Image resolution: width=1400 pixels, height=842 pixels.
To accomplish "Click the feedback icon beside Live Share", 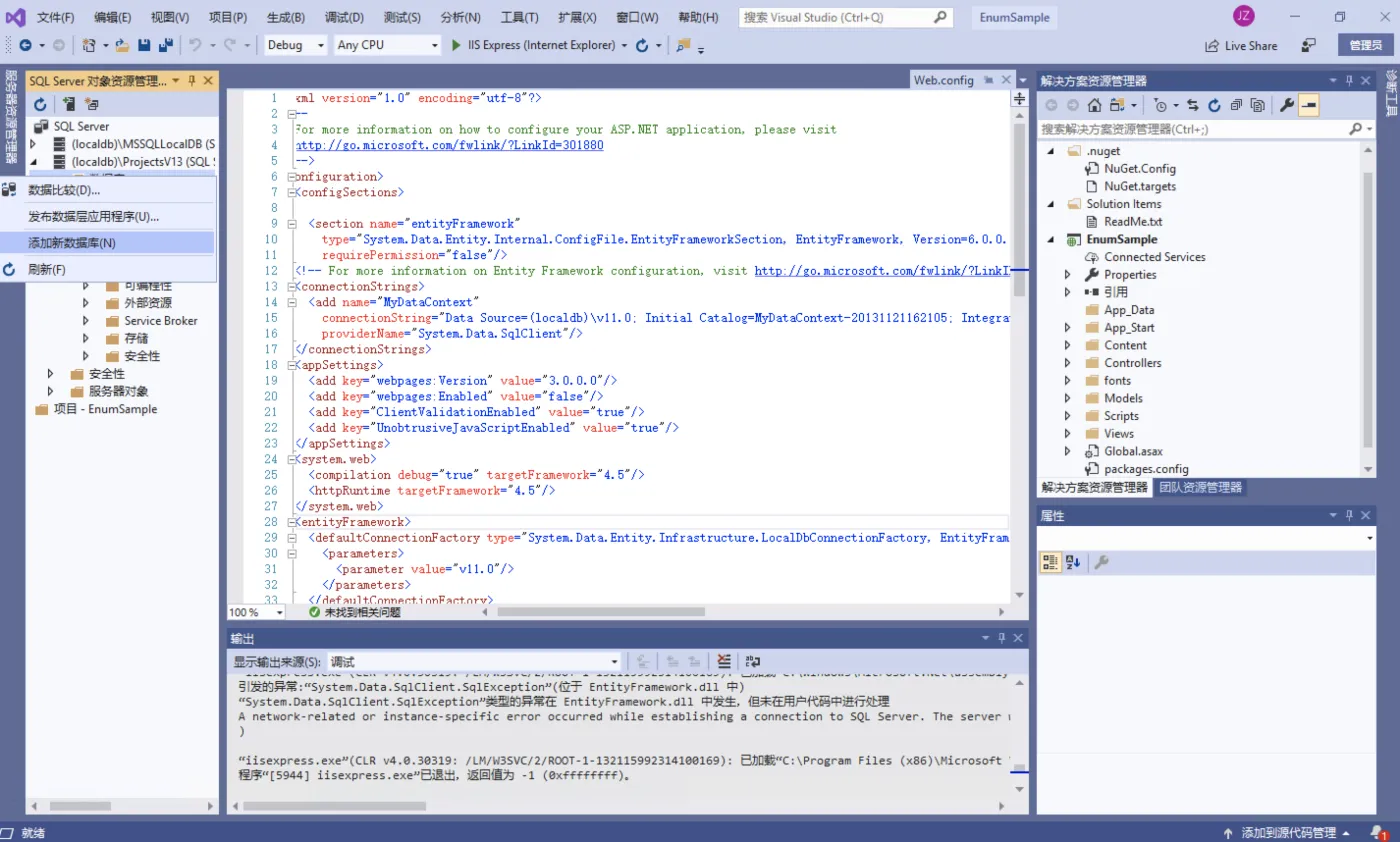I will pos(1308,45).
